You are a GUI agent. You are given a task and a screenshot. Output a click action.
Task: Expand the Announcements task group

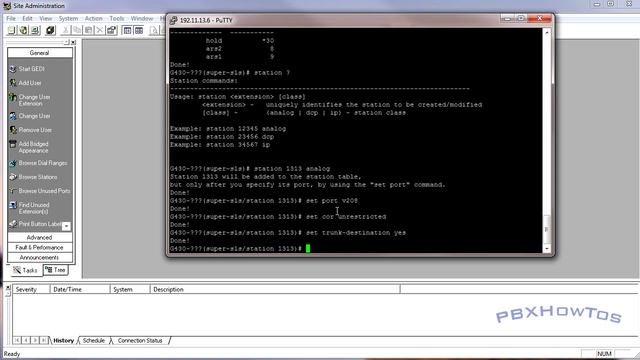click(40, 258)
